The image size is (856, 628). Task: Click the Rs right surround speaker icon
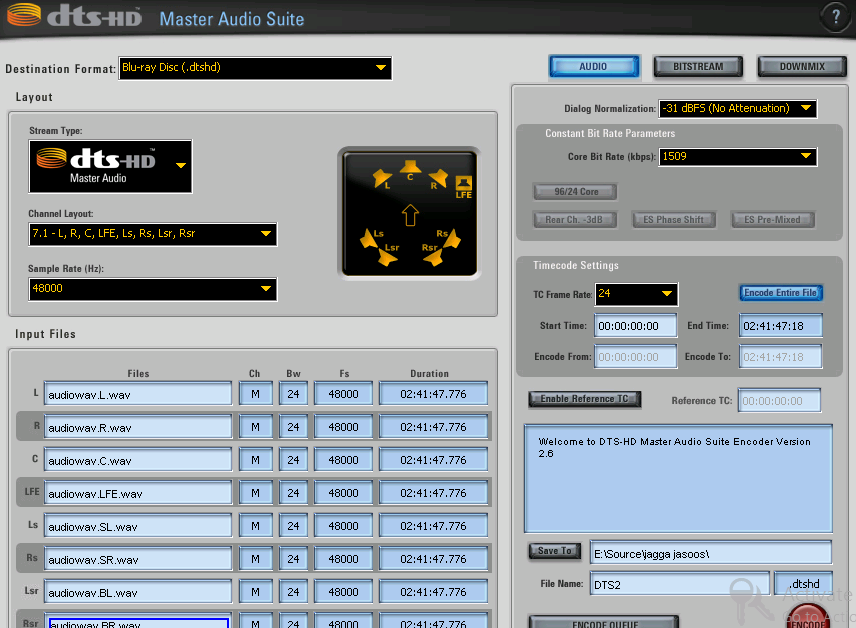pyautogui.click(x=448, y=238)
